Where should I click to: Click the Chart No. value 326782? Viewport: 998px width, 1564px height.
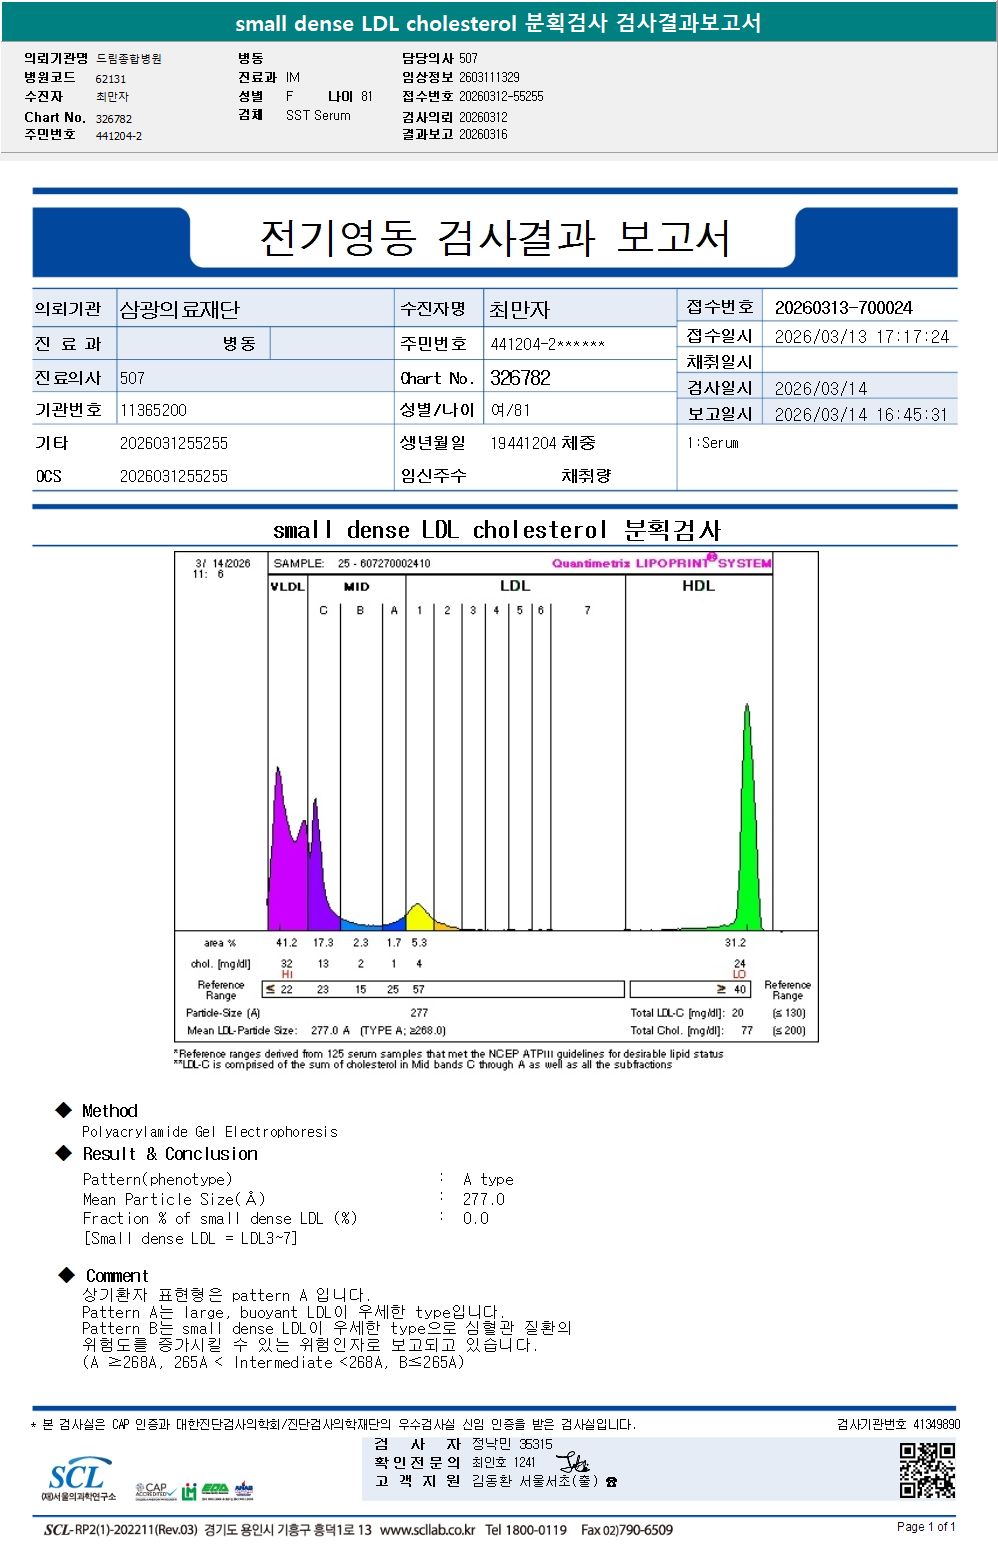tap(520, 378)
